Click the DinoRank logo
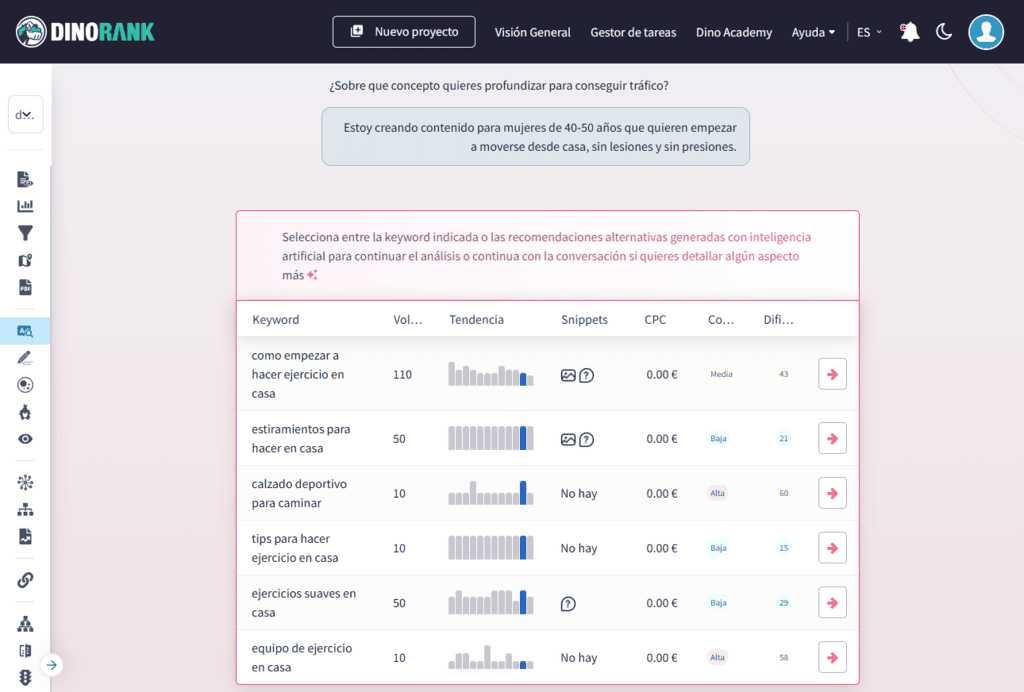 point(85,30)
